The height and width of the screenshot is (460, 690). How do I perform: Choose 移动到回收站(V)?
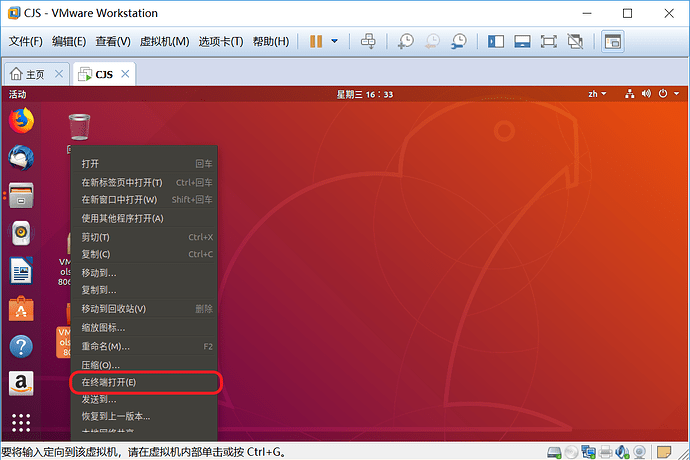tap(144, 309)
